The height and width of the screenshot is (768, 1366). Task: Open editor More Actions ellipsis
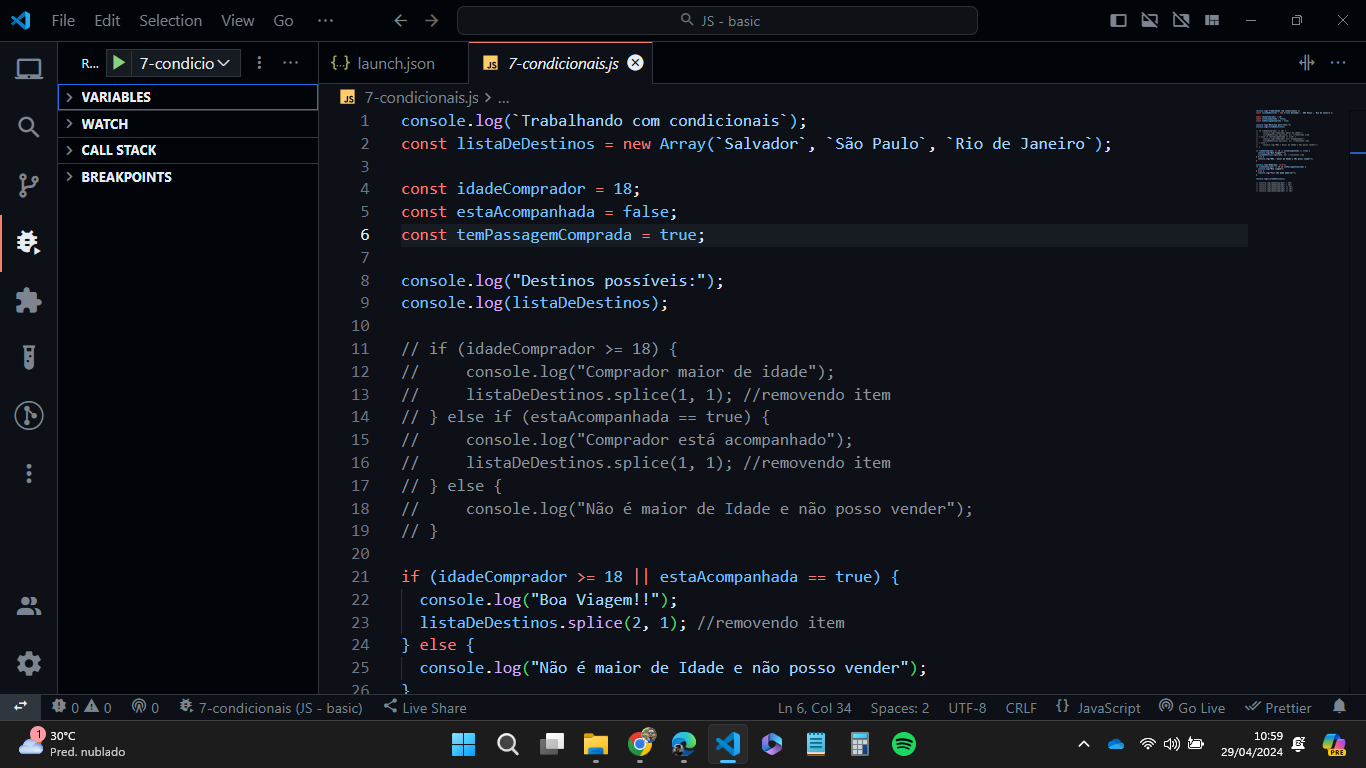pos(1338,63)
